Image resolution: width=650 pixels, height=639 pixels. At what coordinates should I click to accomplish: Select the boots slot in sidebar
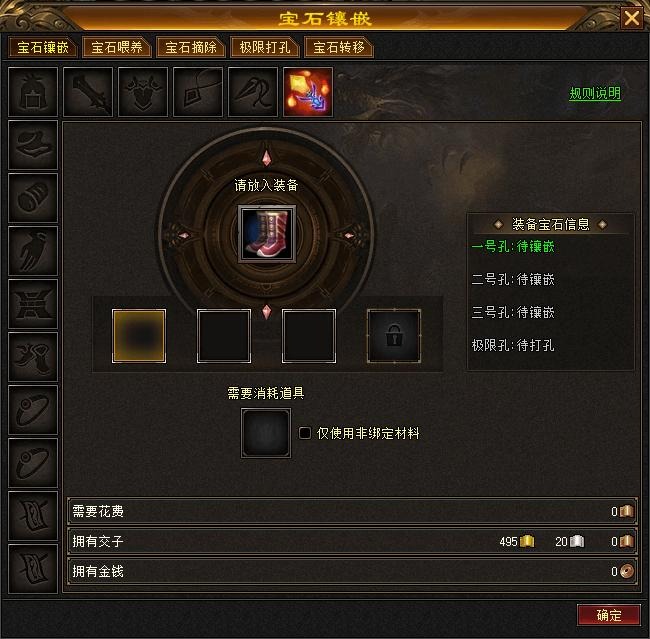(x=33, y=357)
